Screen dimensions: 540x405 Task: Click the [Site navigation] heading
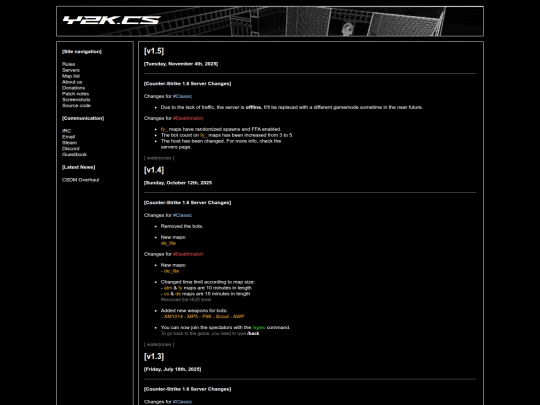tap(82, 52)
